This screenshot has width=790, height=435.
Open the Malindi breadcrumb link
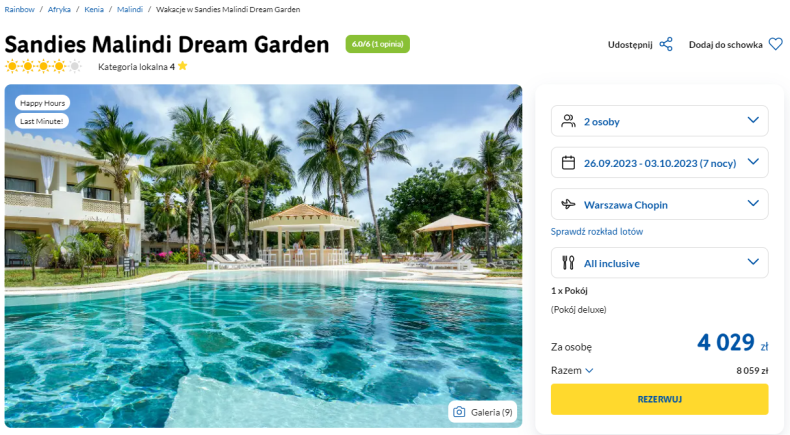pos(129,9)
